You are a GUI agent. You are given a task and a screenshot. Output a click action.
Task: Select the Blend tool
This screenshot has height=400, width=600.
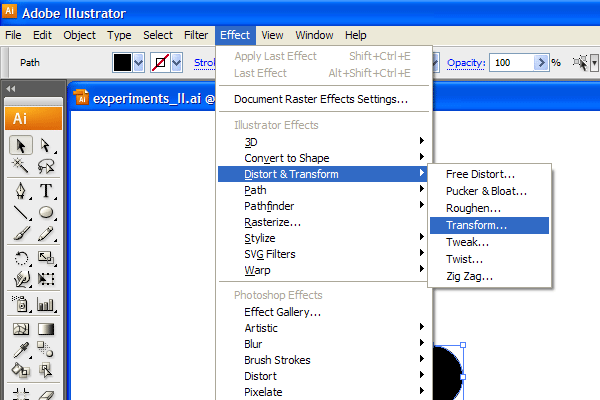[x=46, y=349]
